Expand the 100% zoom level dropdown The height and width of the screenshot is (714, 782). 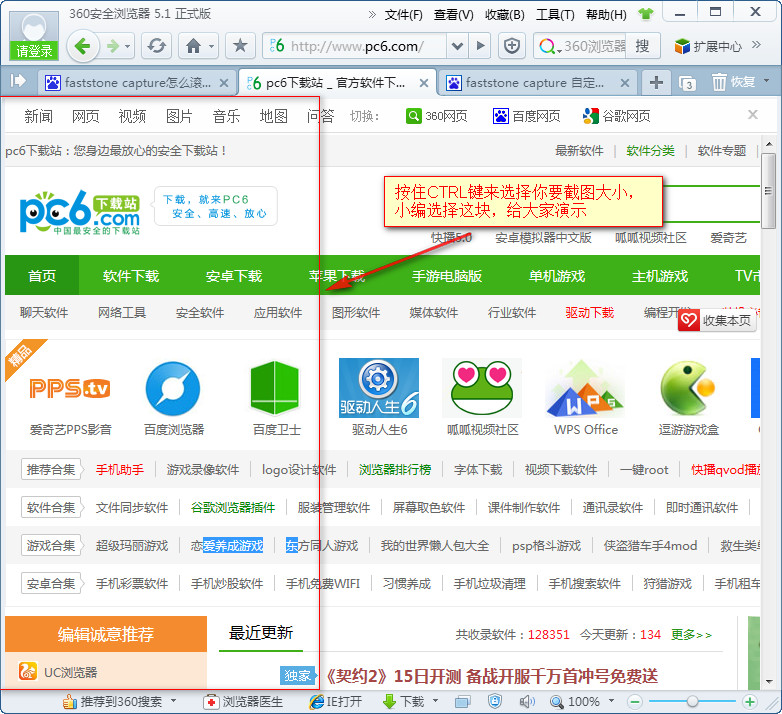(610, 702)
